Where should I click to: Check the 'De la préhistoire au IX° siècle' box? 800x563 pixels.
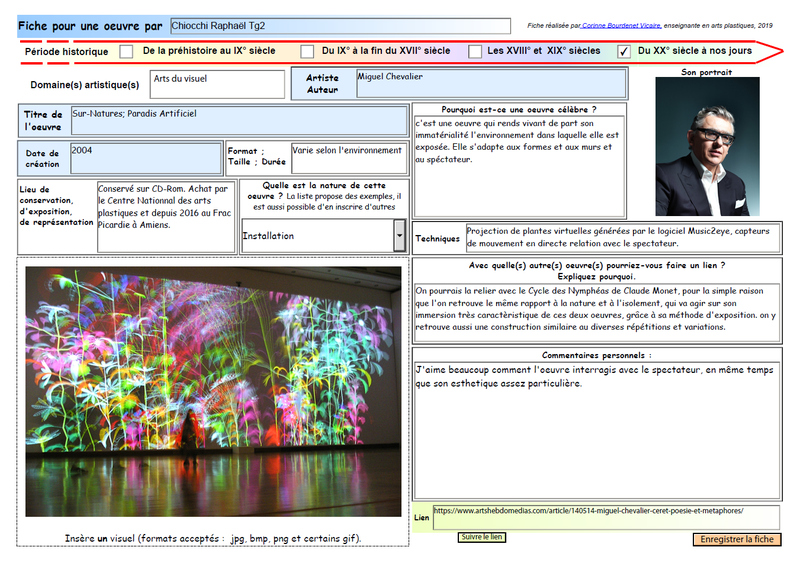pyautogui.click(x=126, y=51)
